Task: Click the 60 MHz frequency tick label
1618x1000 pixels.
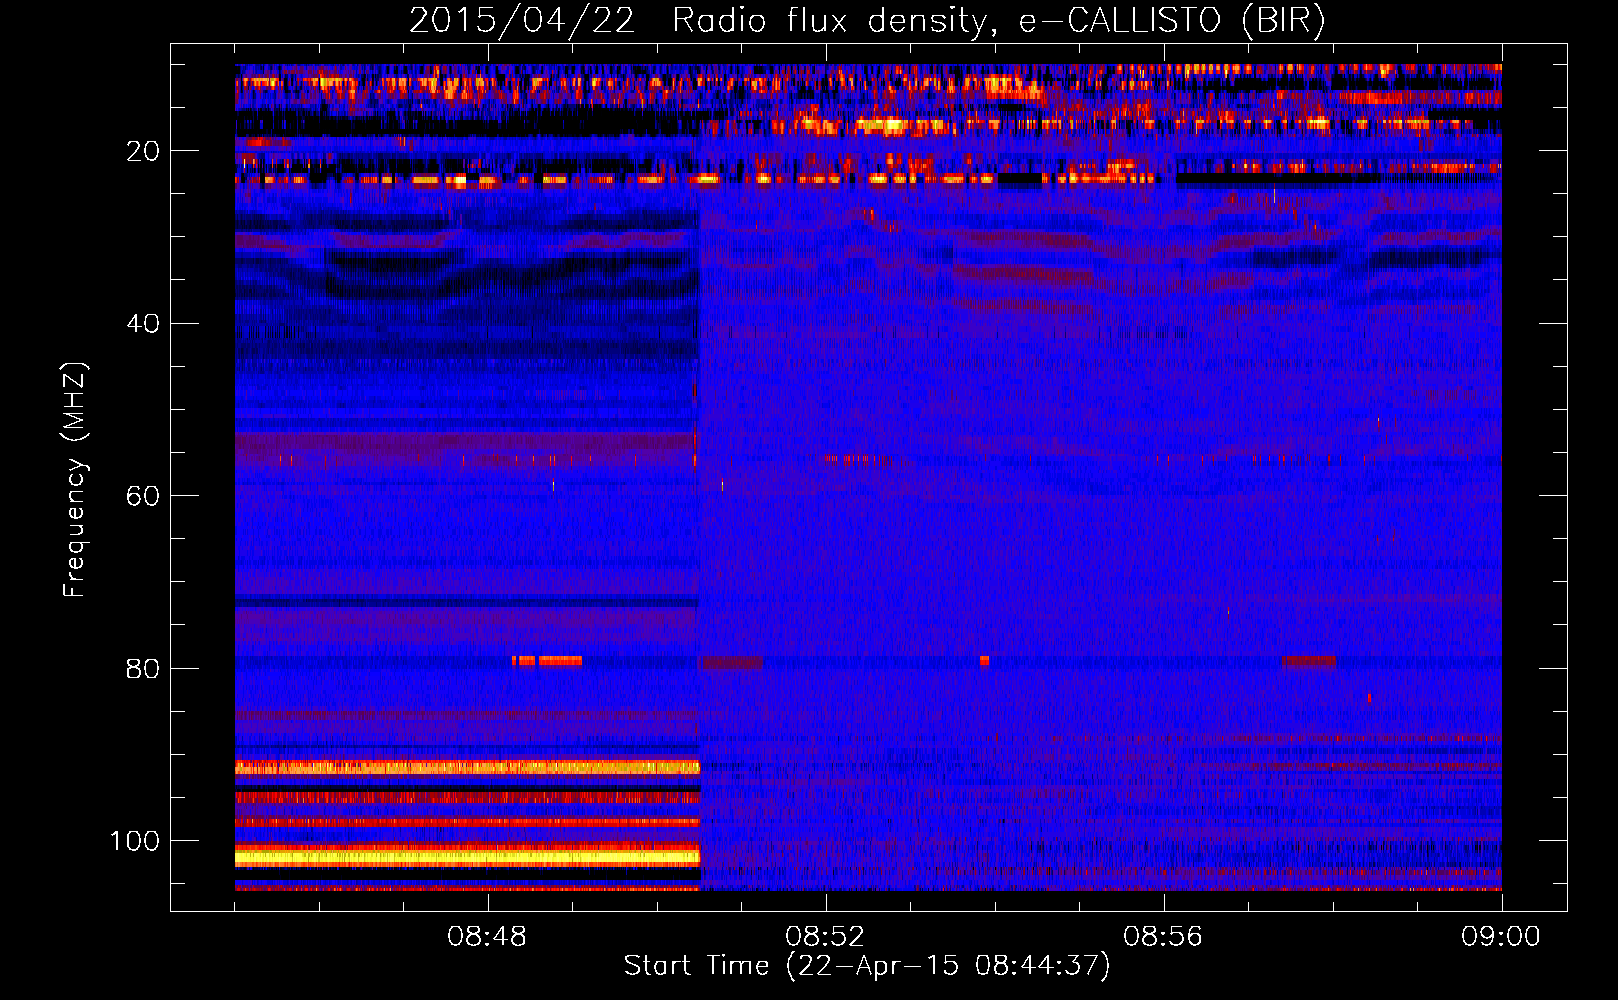Action: pyautogui.click(x=143, y=496)
